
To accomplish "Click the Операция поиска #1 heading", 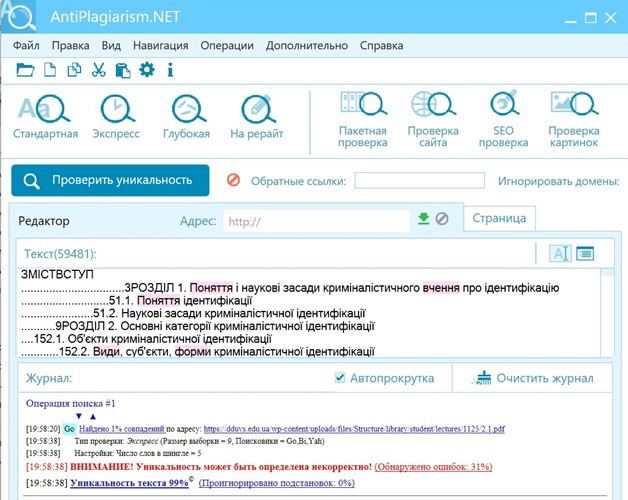I will tap(70, 403).
